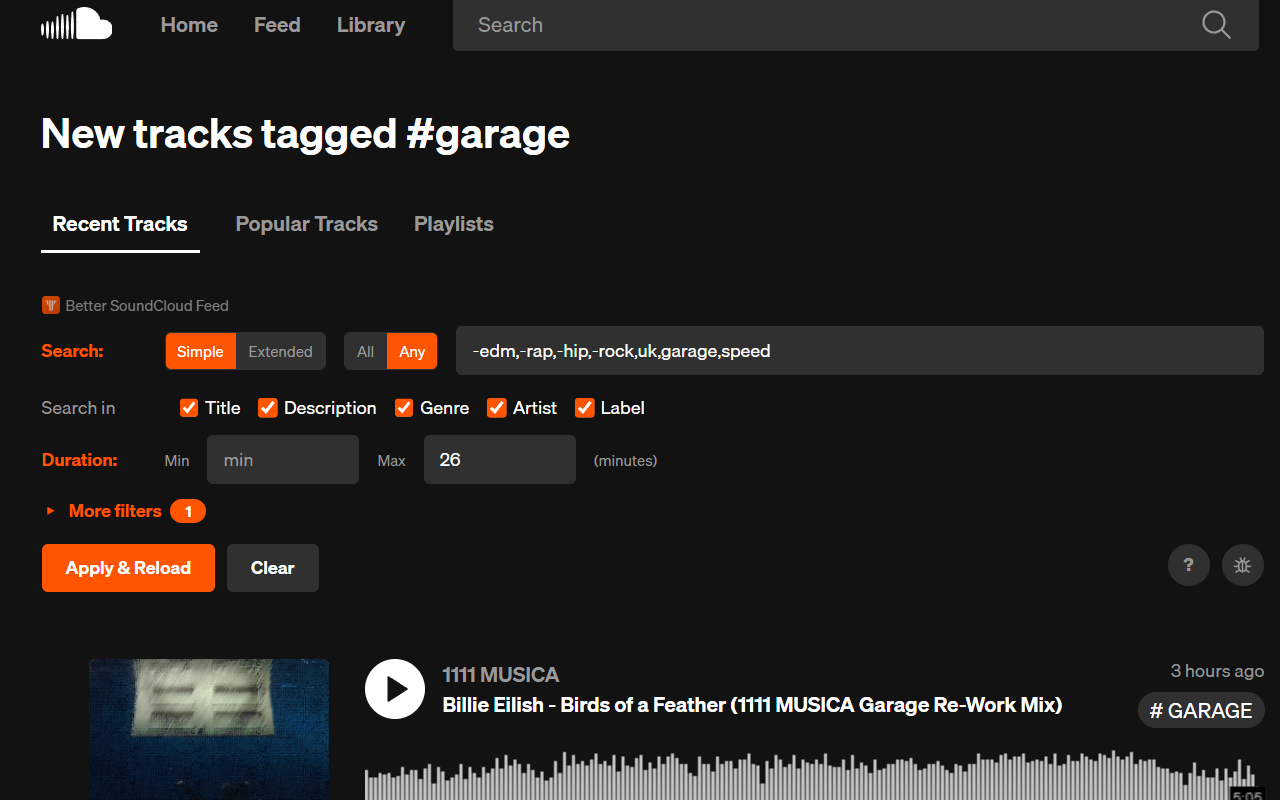
Task: Click the '3 hours ago' timestamp
Action: click(x=1217, y=671)
